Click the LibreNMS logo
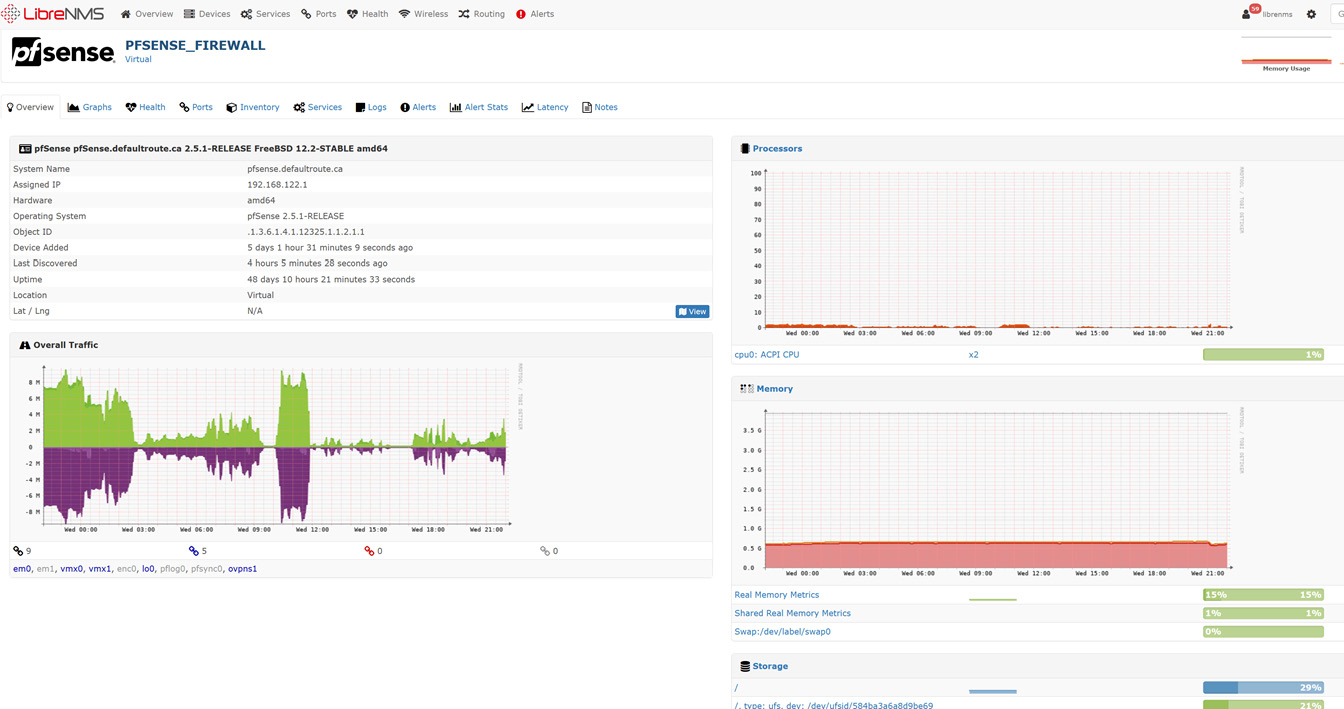 (x=53, y=14)
